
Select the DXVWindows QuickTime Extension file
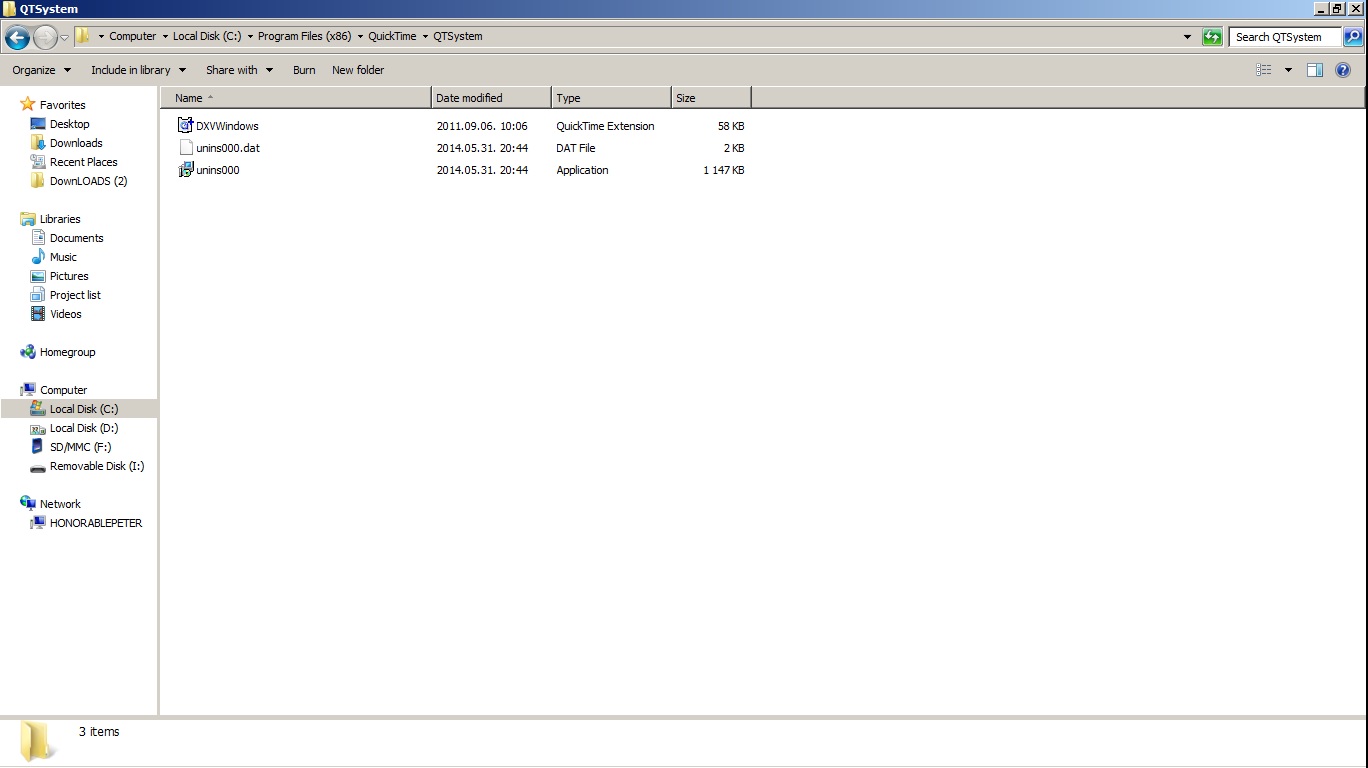coord(227,126)
